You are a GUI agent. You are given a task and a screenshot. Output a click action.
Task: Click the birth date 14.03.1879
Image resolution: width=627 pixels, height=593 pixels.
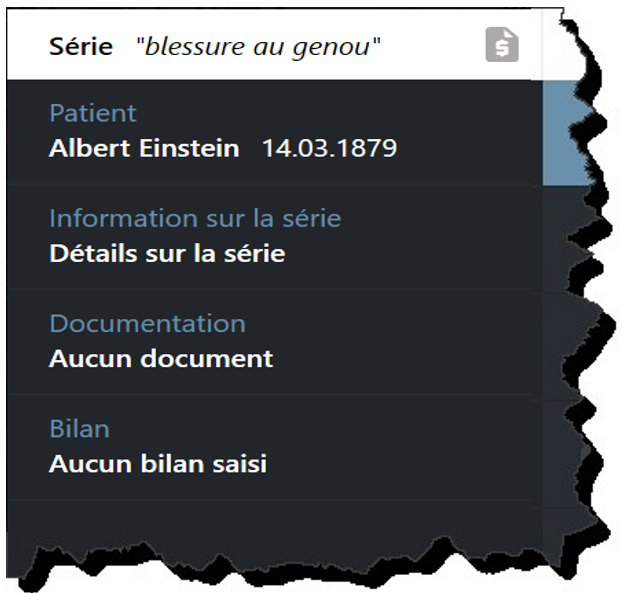tap(329, 149)
